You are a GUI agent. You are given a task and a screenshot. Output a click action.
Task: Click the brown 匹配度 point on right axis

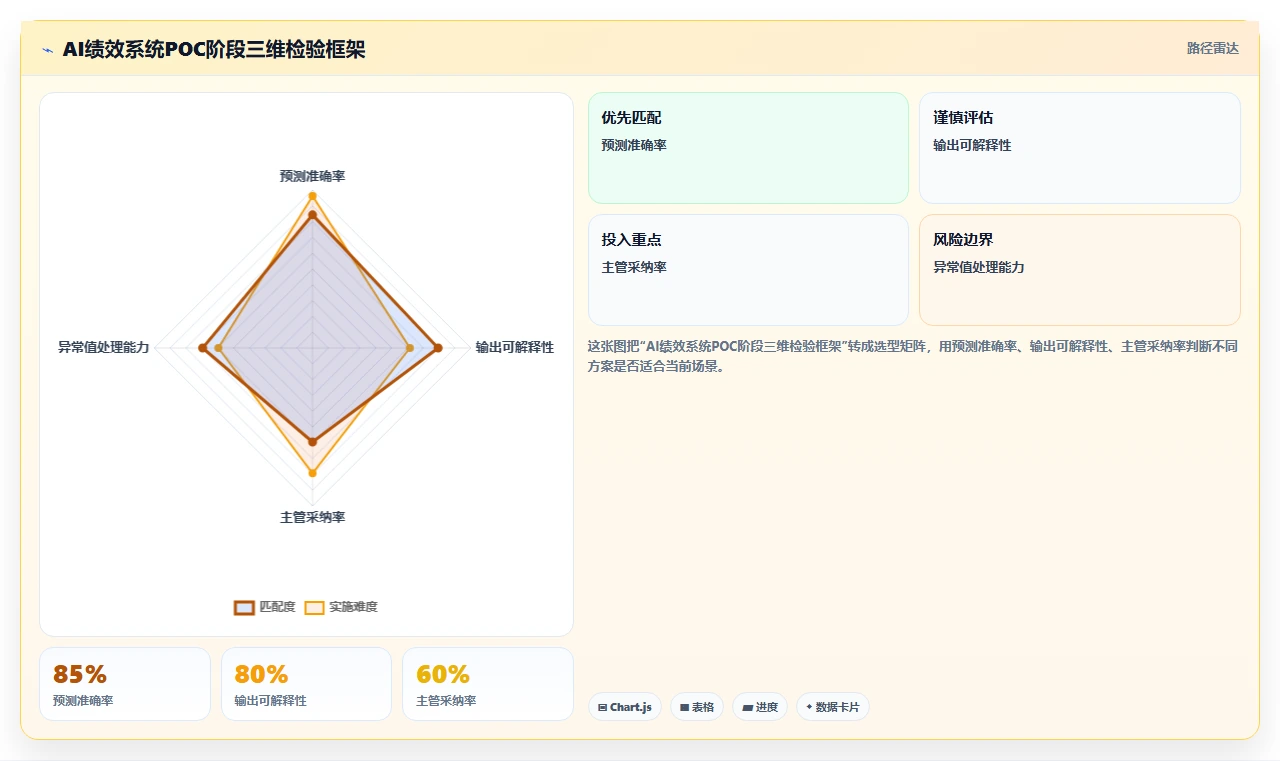pos(437,348)
